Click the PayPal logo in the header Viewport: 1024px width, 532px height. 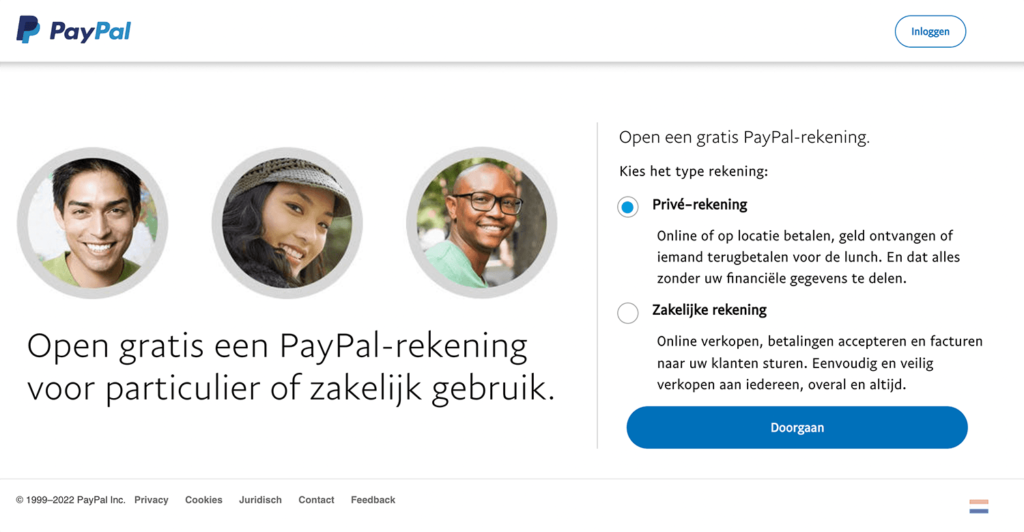click(x=73, y=31)
